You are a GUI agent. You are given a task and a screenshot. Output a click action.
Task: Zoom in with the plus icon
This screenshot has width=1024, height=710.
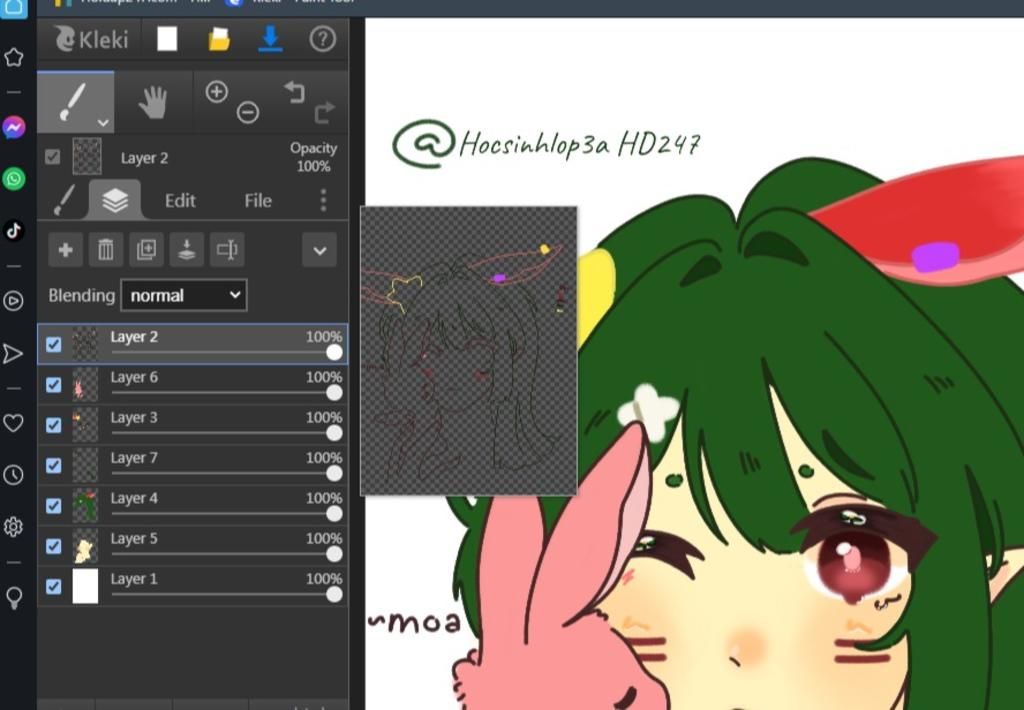point(216,91)
